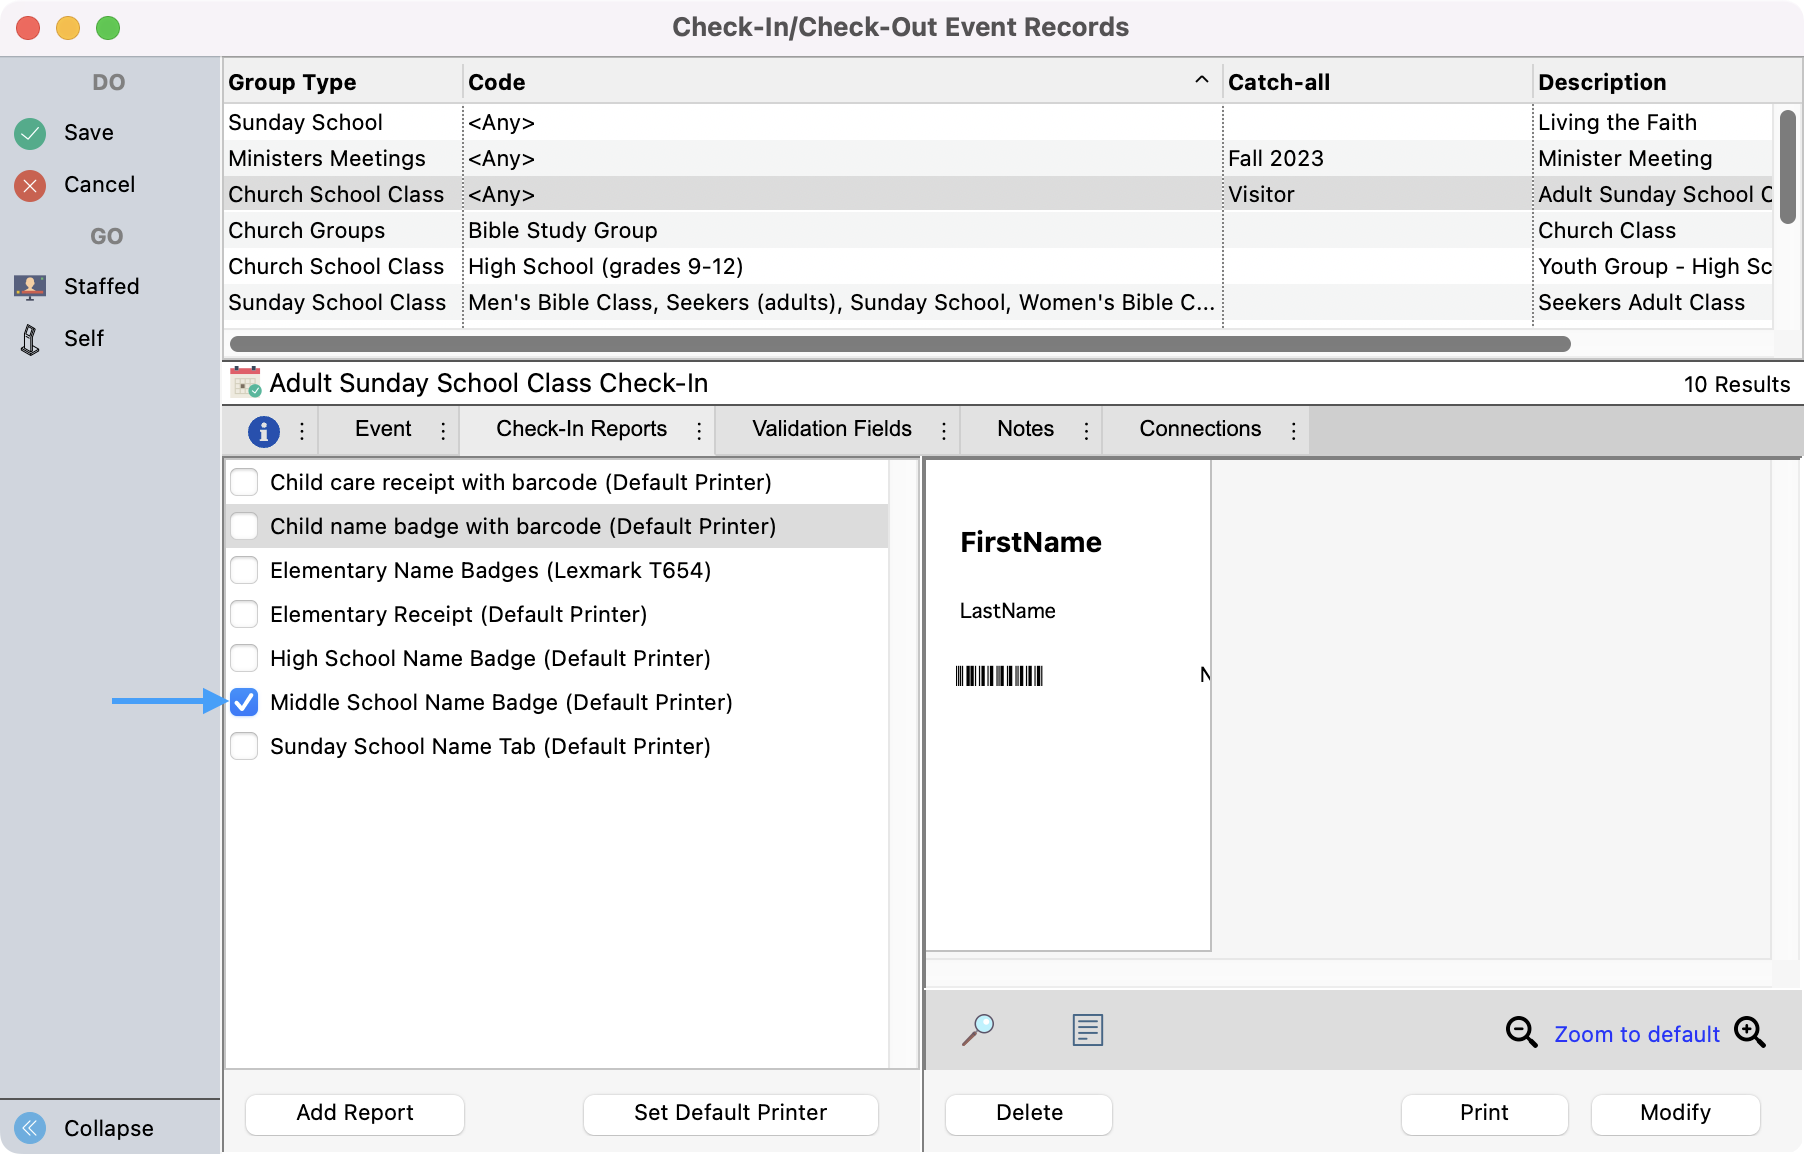Viewport: 1804px width, 1154px height.
Task: Open the Event tab's options menu
Action: pos(443,430)
